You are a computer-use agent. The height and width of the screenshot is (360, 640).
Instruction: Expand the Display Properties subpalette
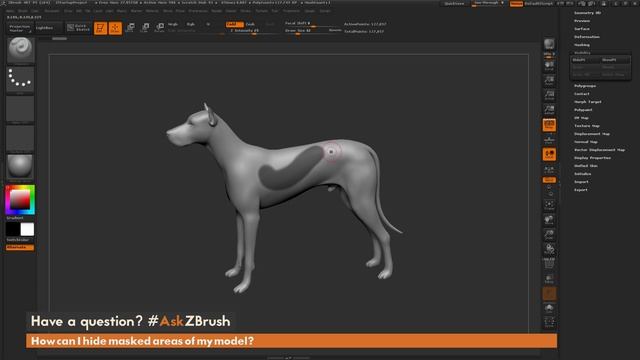tap(592, 158)
